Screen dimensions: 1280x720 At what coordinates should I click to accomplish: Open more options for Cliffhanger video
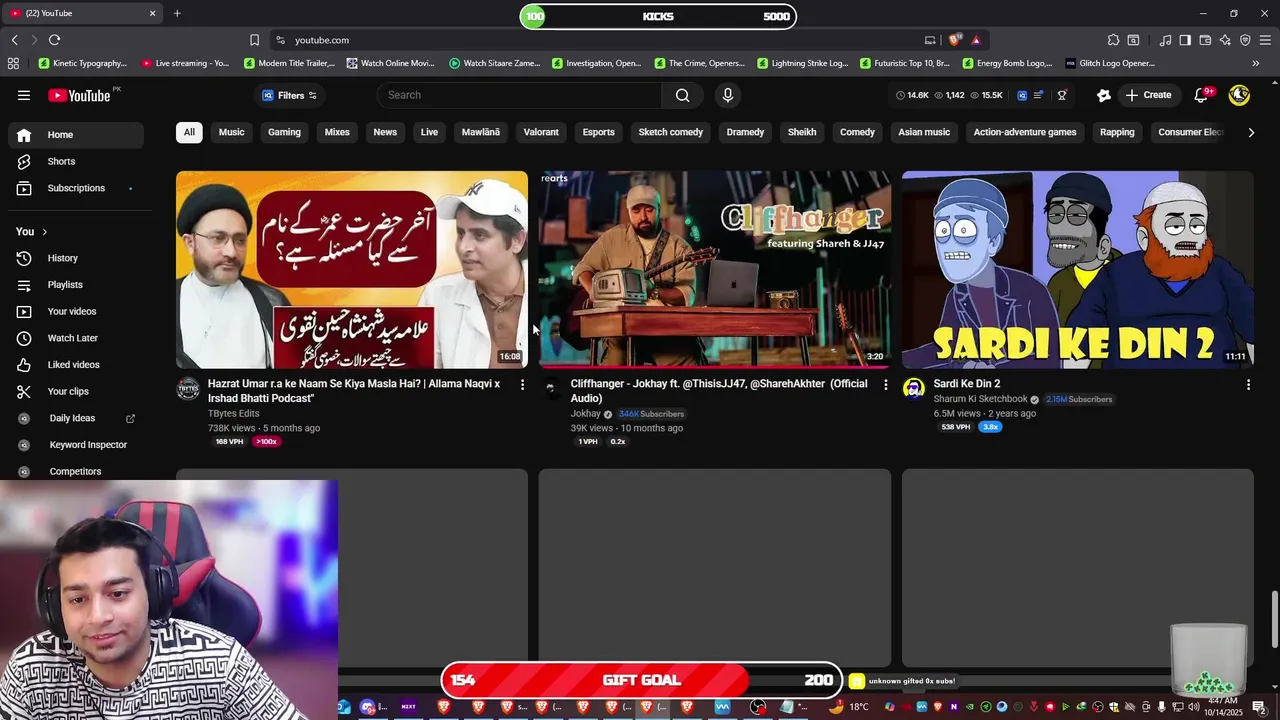(x=885, y=385)
